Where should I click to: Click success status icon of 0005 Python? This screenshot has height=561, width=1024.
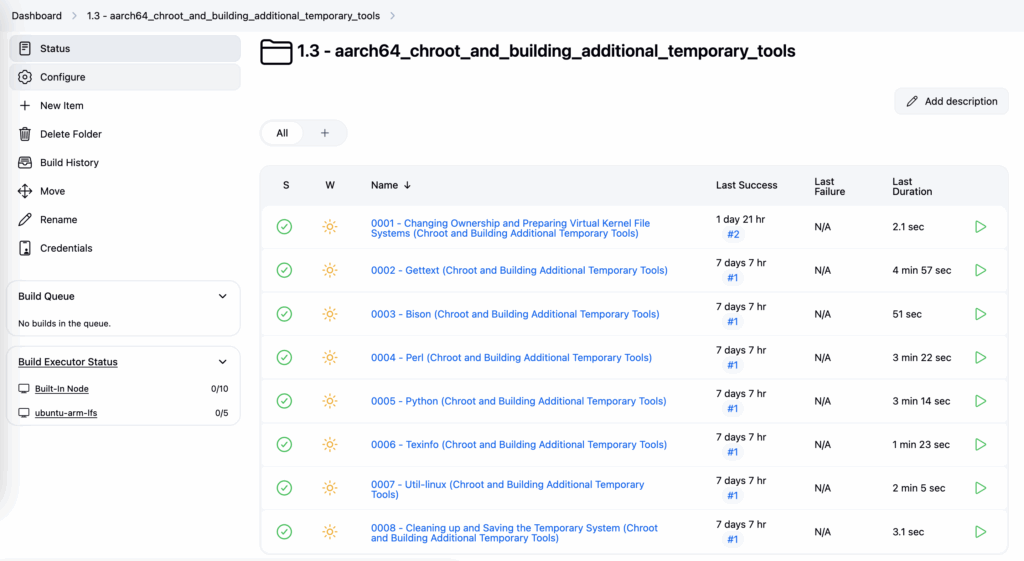(284, 401)
